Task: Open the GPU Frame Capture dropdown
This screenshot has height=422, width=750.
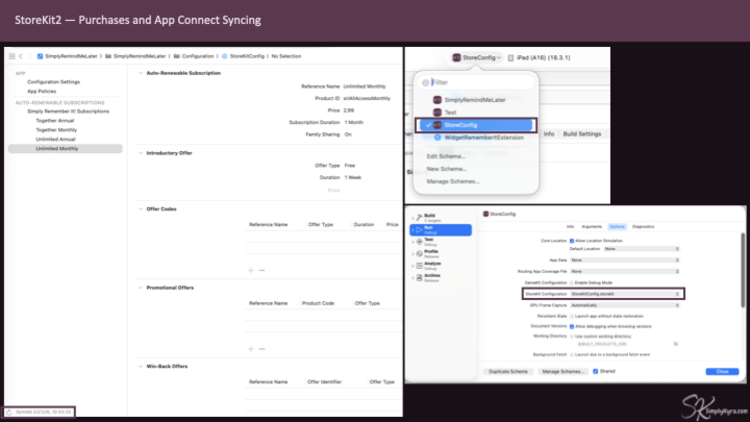Action: point(625,305)
